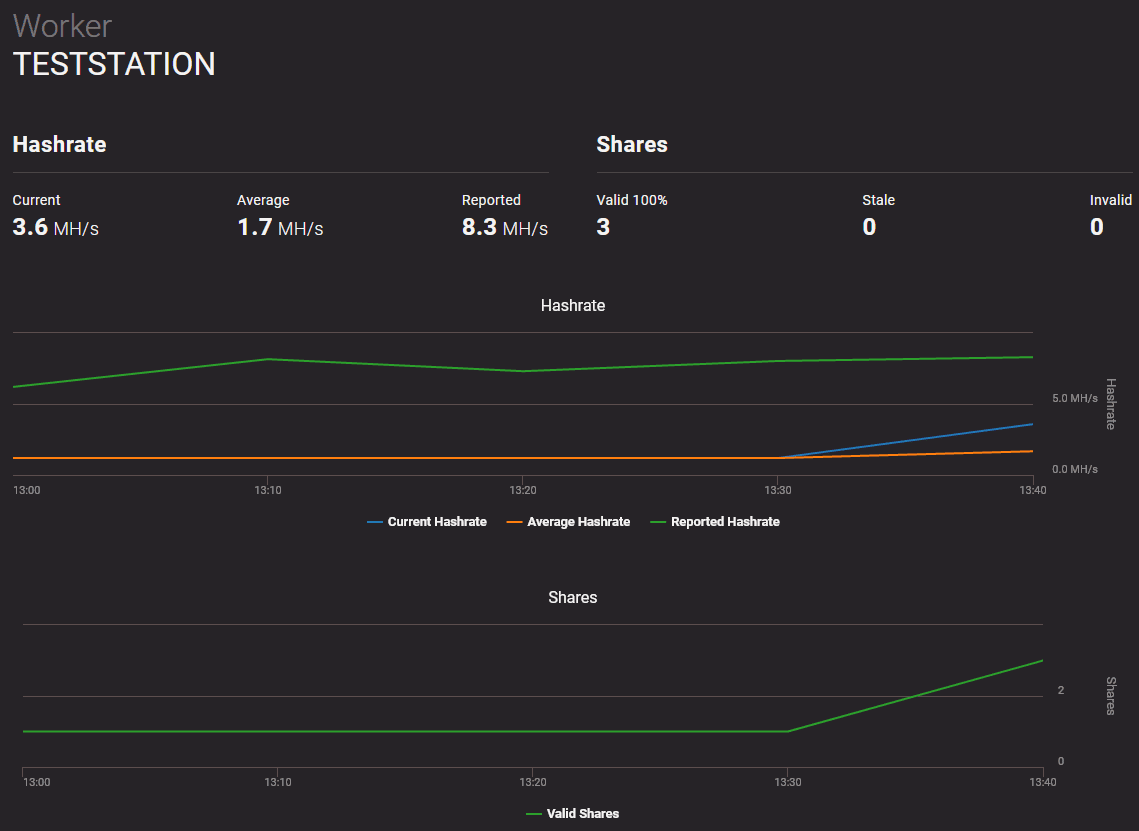The image size is (1139, 831).
Task: Toggle Valid Shares legend entry
Action: [572, 814]
